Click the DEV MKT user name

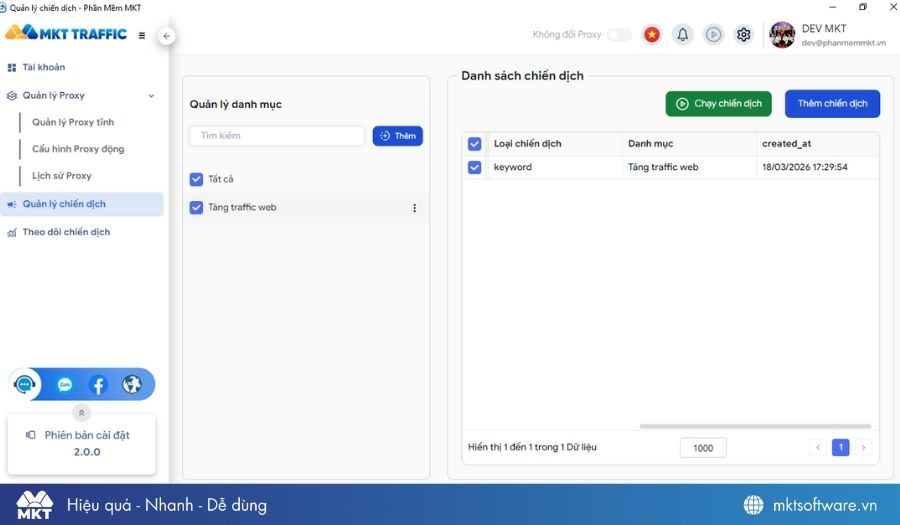[x=824, y=29]
